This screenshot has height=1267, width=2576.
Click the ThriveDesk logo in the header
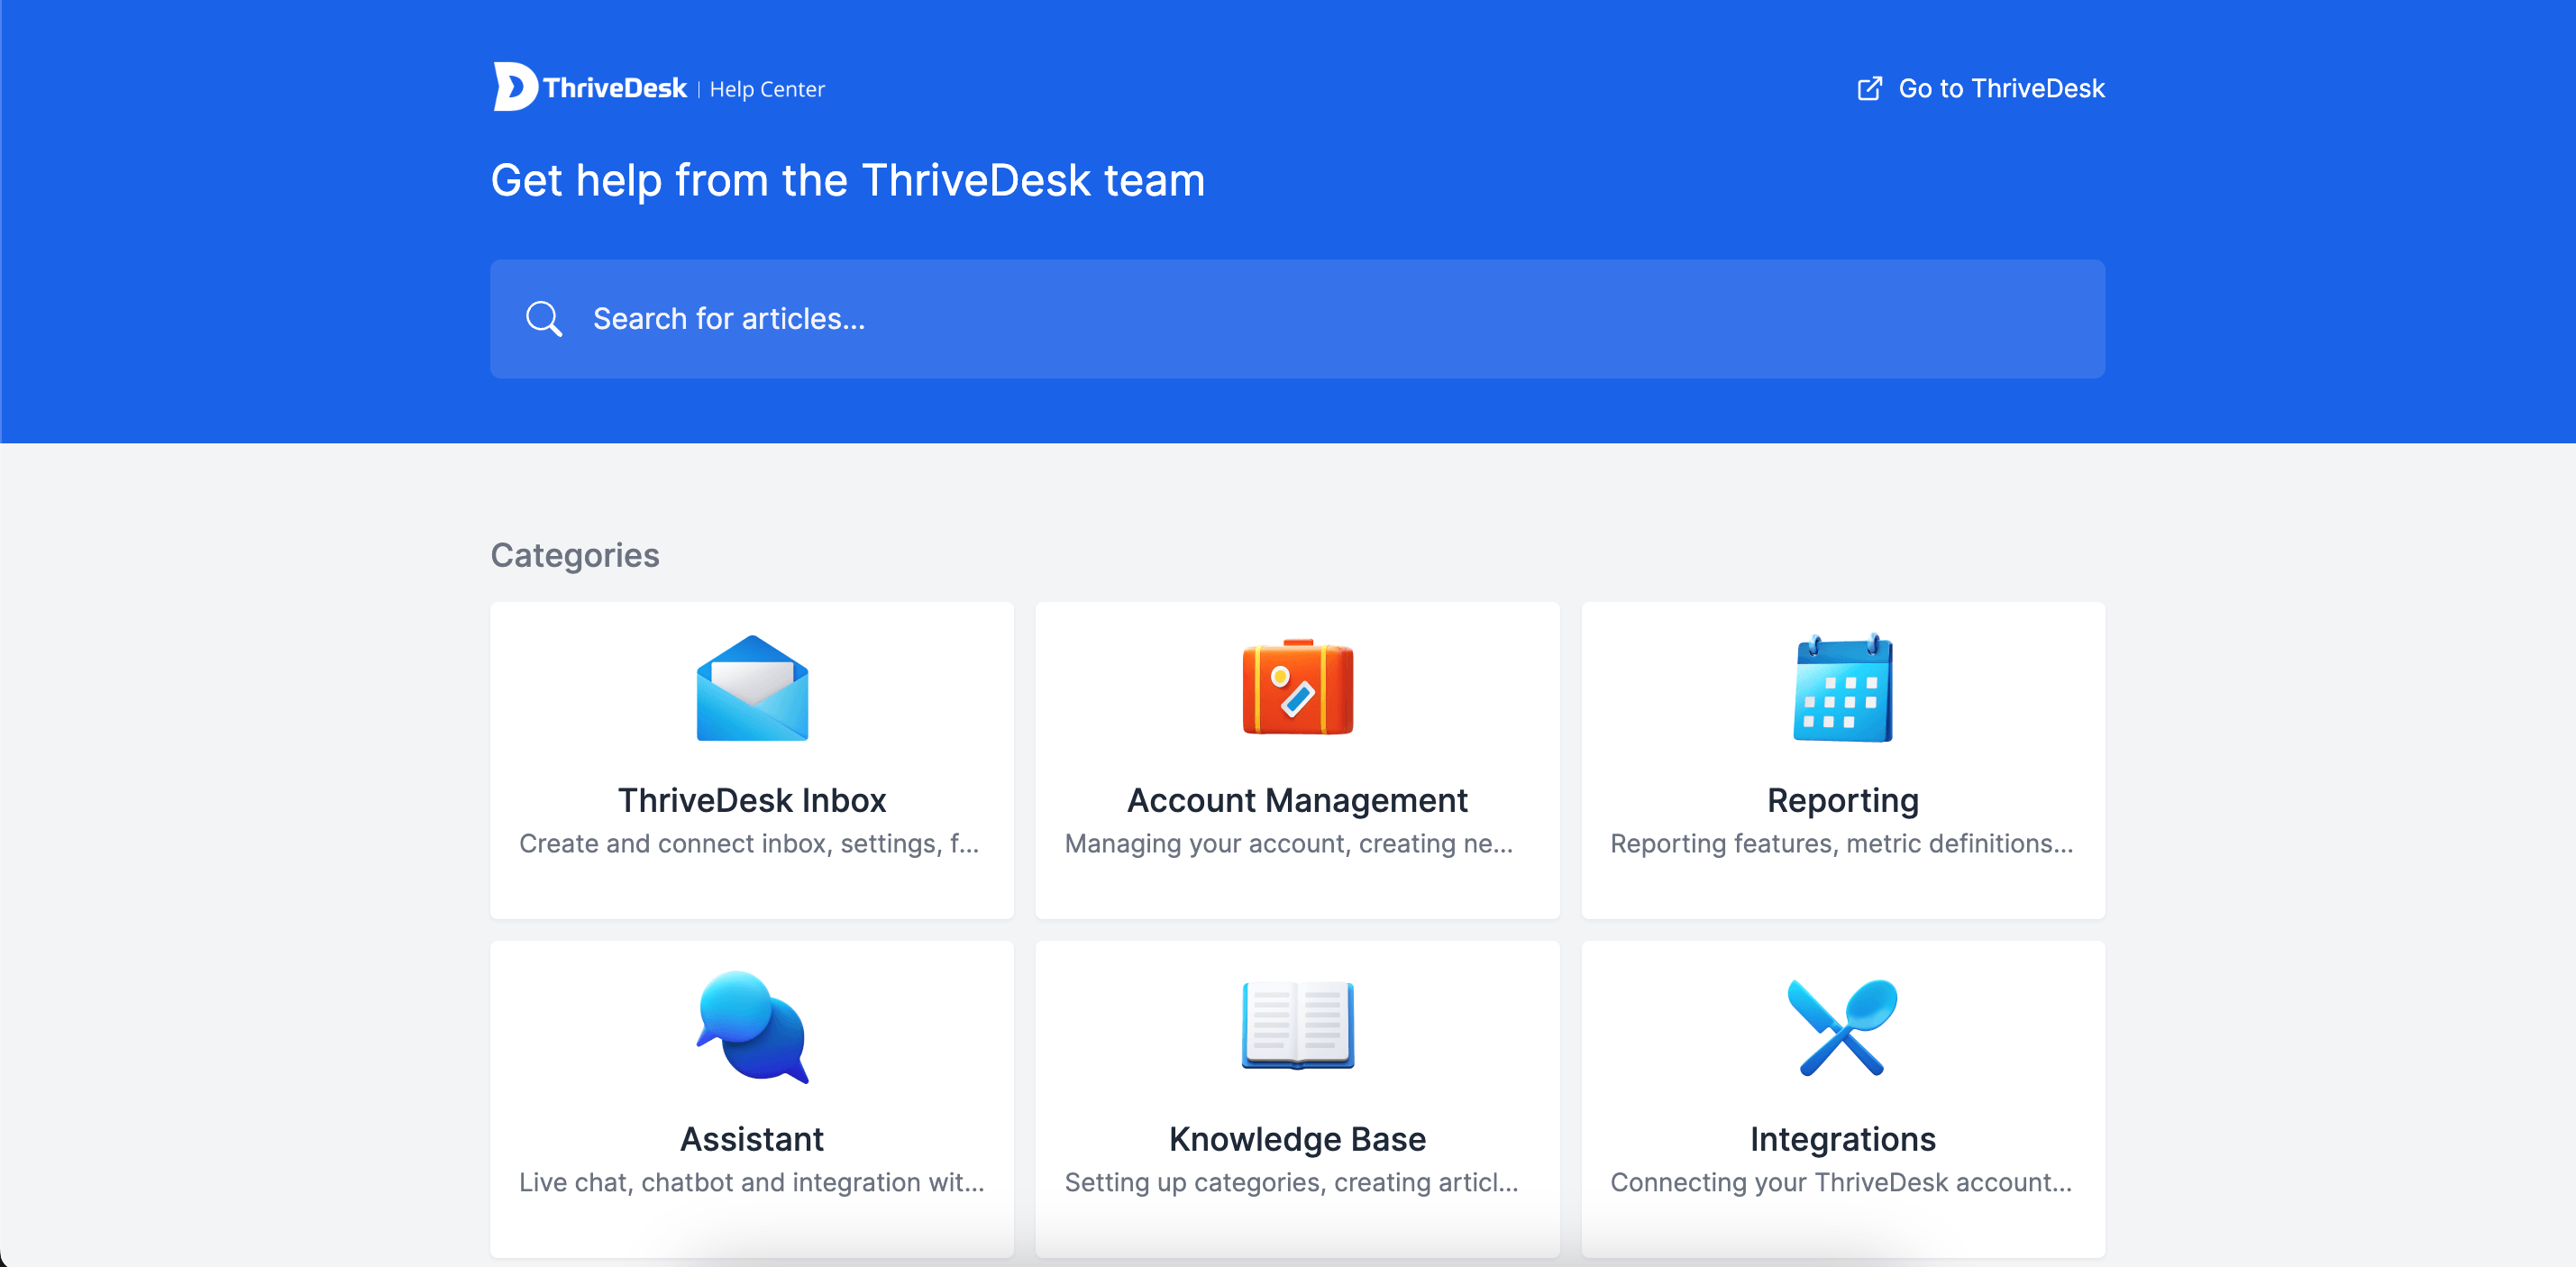click(590, 87)
